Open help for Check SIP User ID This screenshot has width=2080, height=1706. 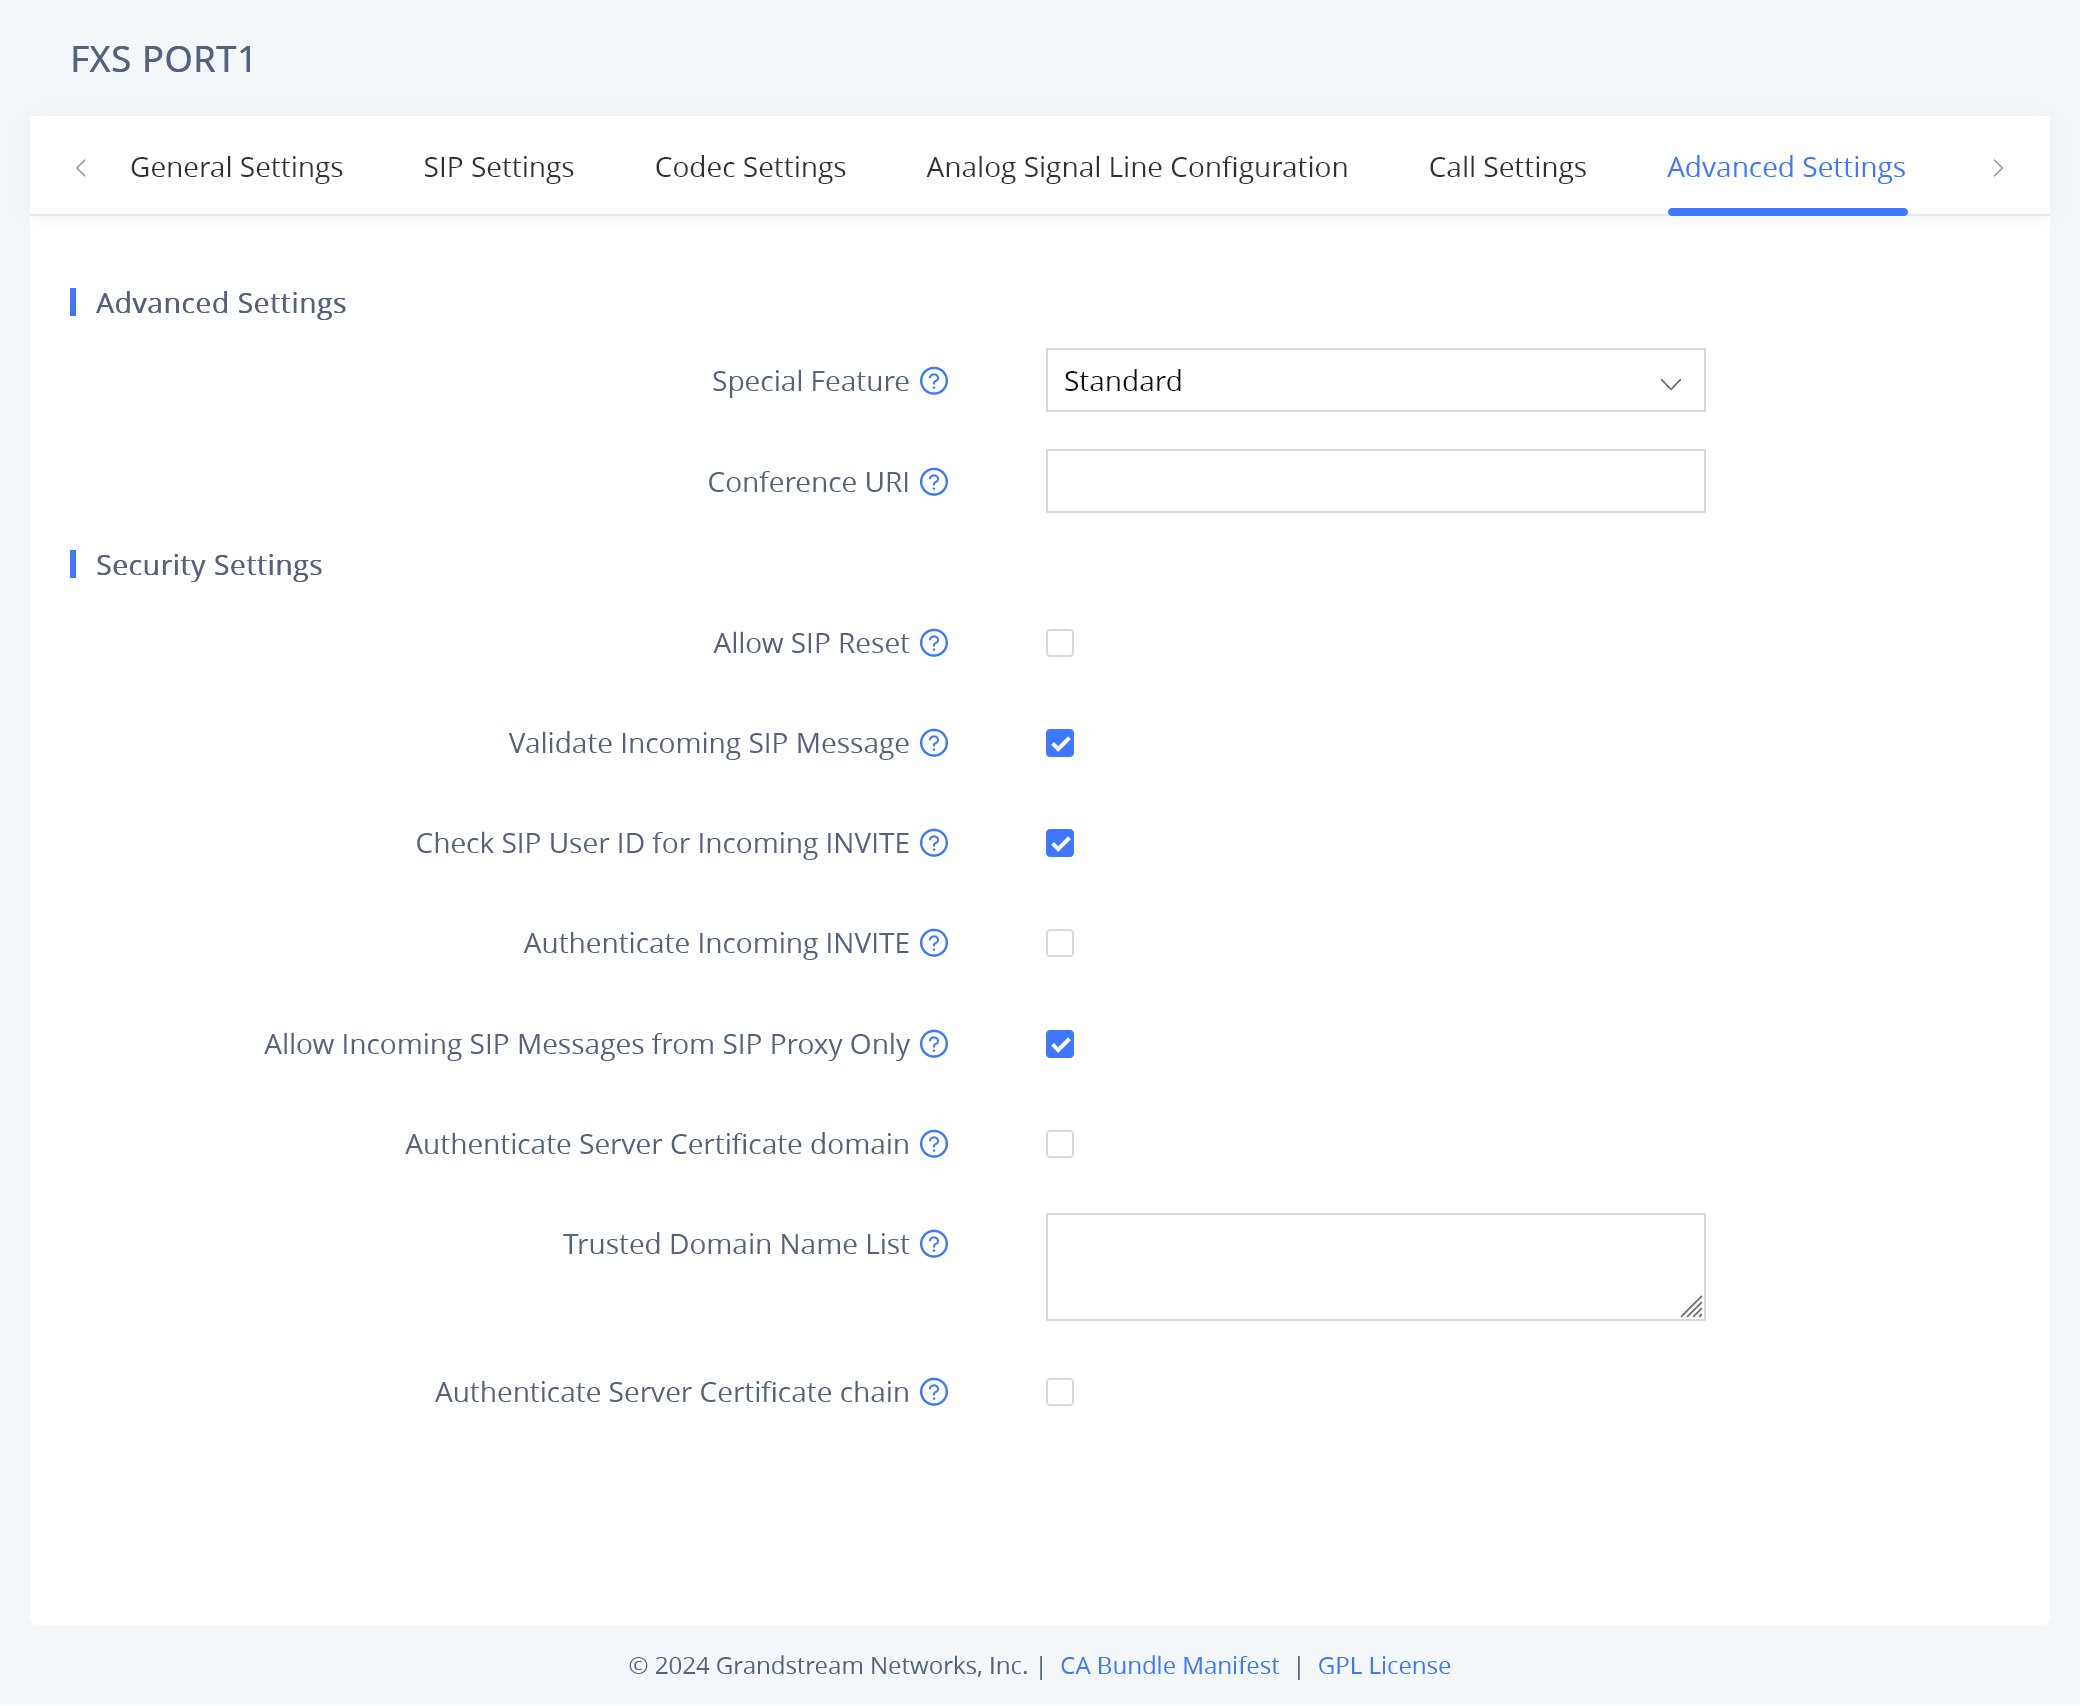[x=933, y=843]
